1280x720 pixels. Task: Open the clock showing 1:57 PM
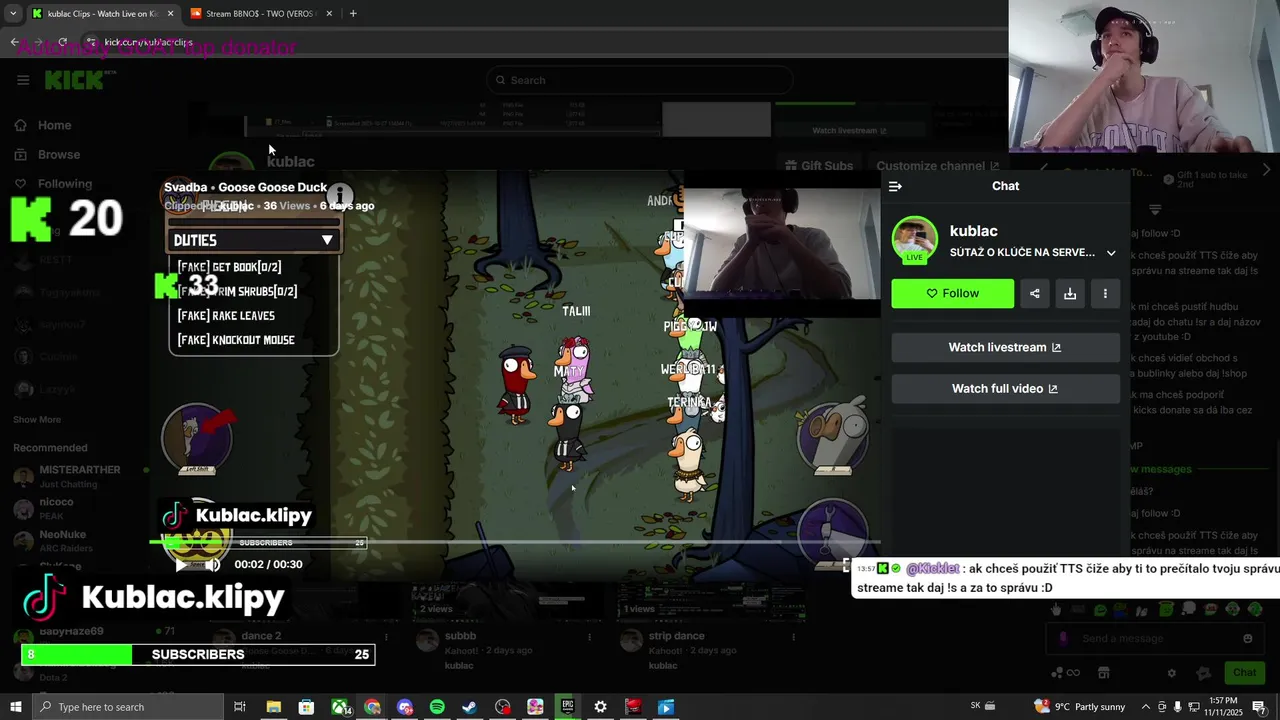pyautogui.click(x=1224, y=706)
